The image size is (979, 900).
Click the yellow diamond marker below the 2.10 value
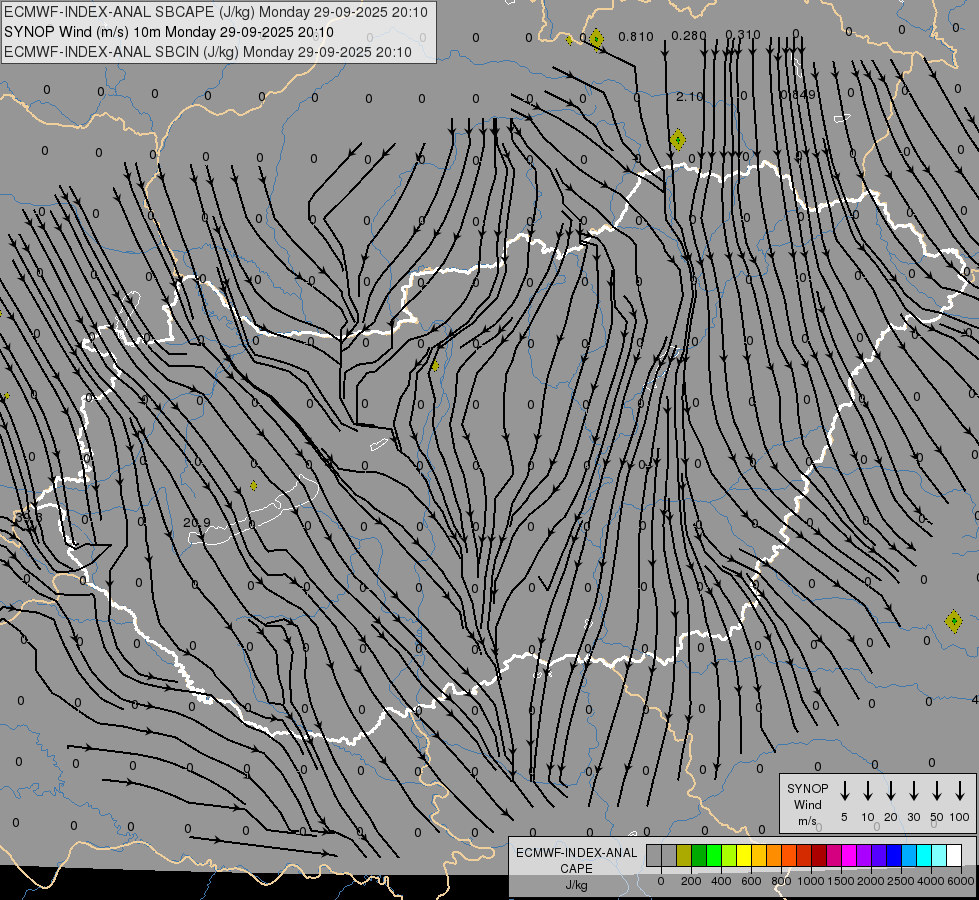coord(678,139)
